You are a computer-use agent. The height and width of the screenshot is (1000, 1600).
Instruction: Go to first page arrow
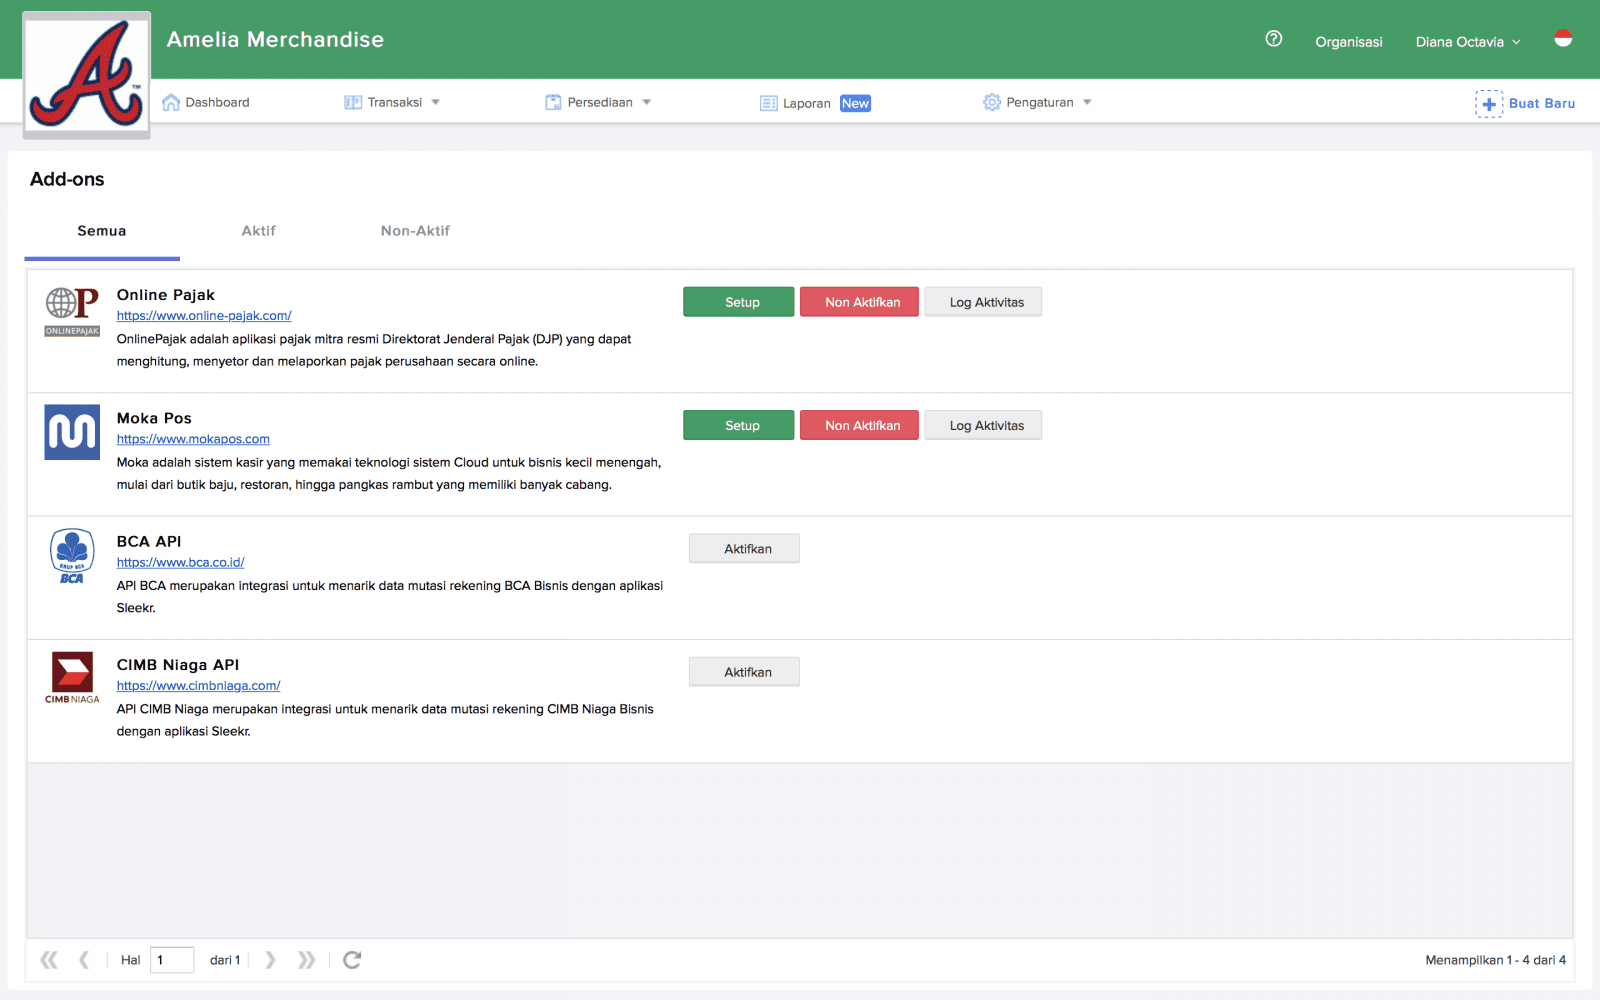pyautogui.click(x=49, y=960)
